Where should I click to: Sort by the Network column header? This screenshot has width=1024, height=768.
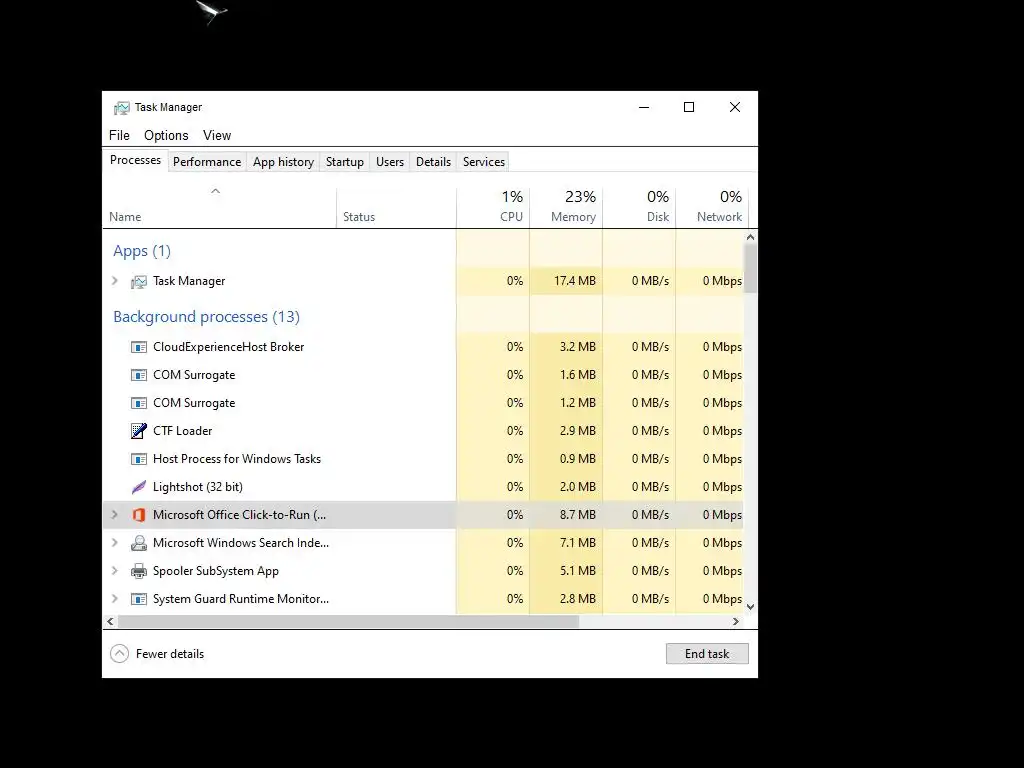712,208
